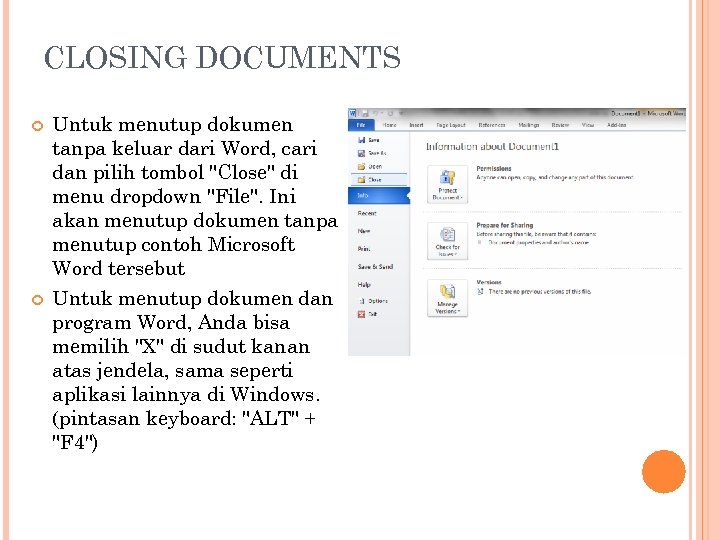The image size is (720, 540).
Task: Choose Save in the File menu
Action: (x=369, y=140)
